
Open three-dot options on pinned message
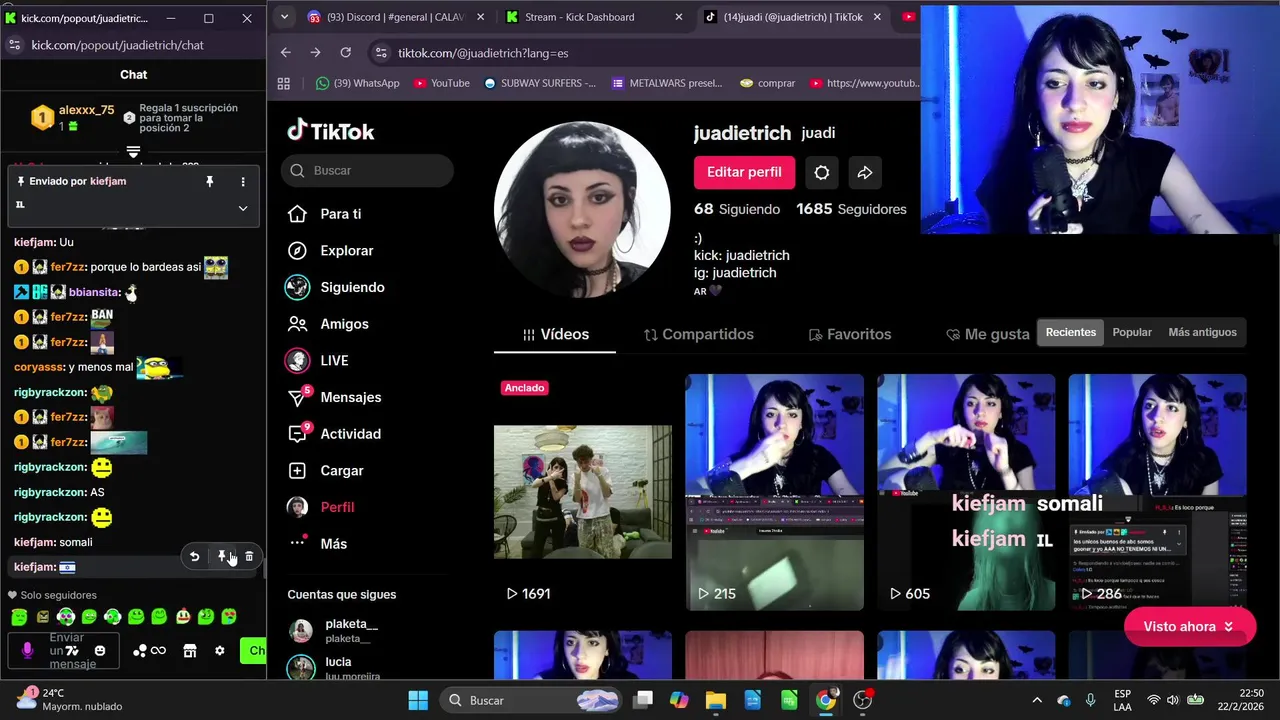click(242, 181)
